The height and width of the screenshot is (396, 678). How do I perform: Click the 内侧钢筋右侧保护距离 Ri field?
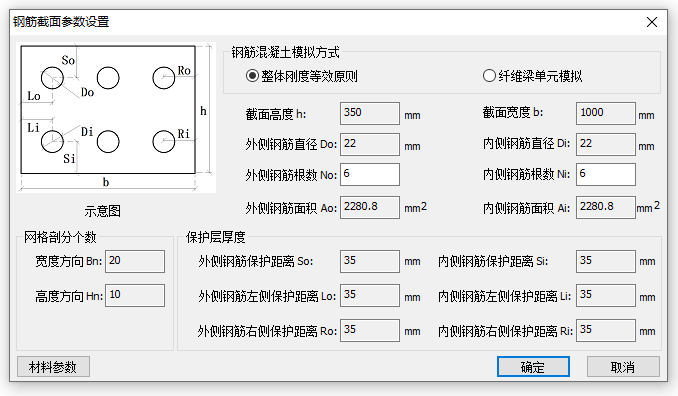(x=605, y=330)
